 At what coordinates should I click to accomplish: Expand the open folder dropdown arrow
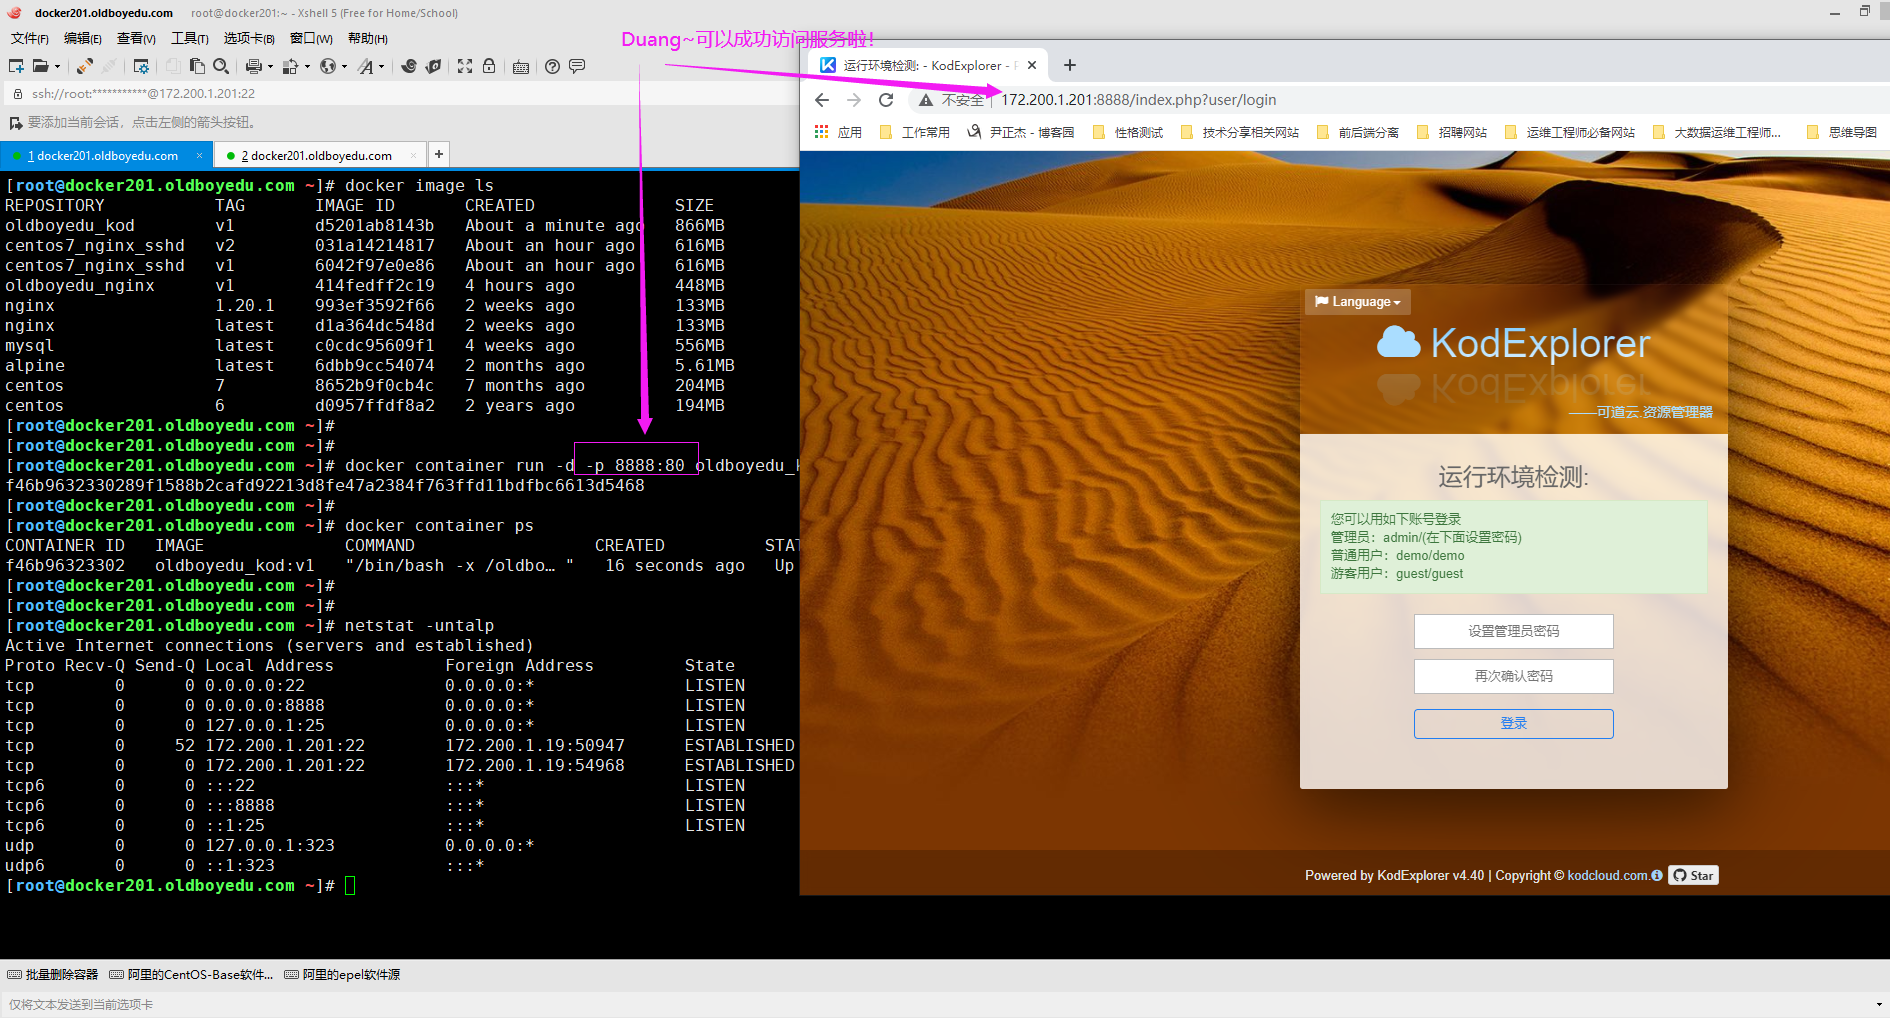(57, 67)
